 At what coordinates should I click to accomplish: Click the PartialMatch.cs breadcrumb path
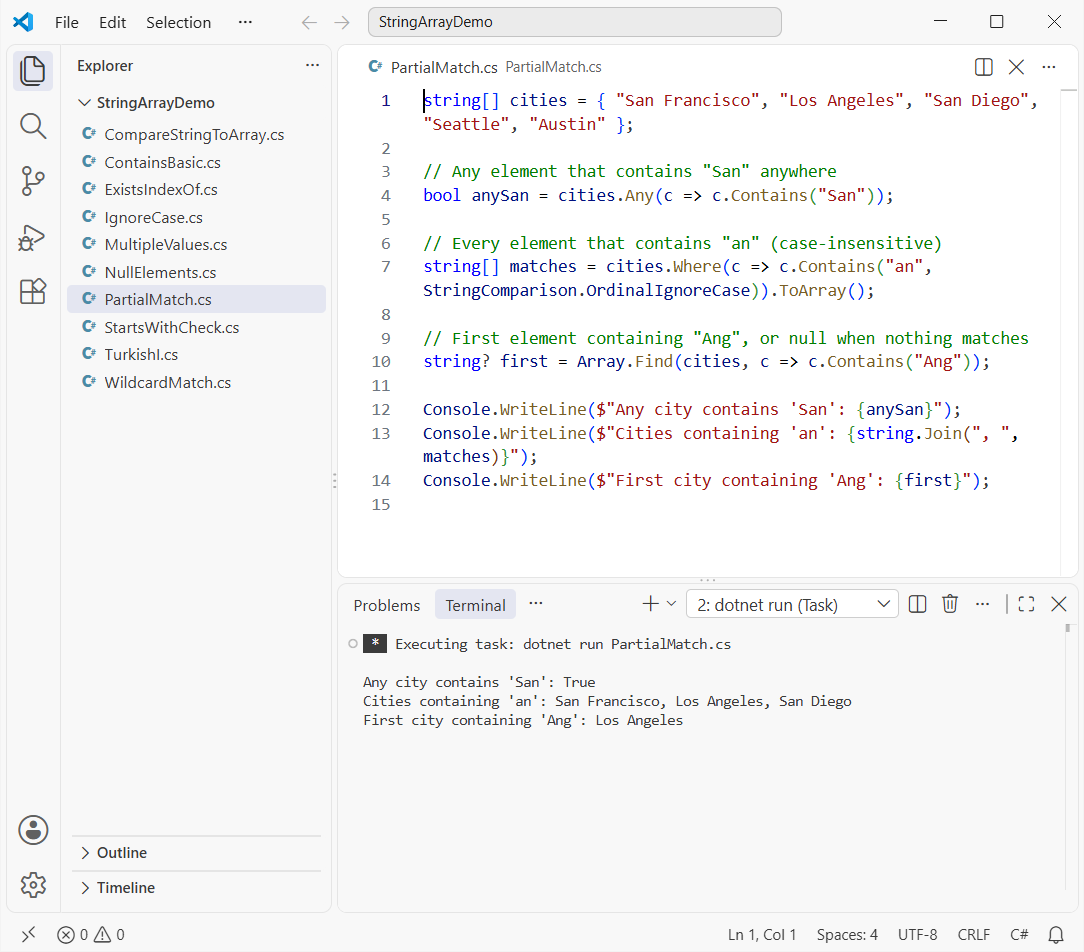tap(553, 67)
